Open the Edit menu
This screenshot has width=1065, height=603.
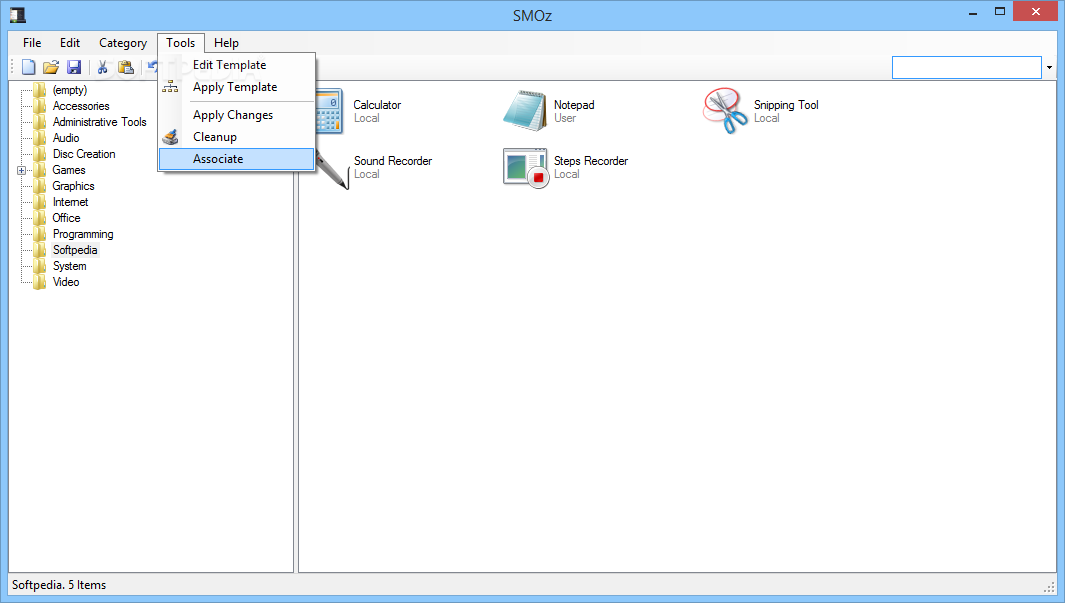70,43
